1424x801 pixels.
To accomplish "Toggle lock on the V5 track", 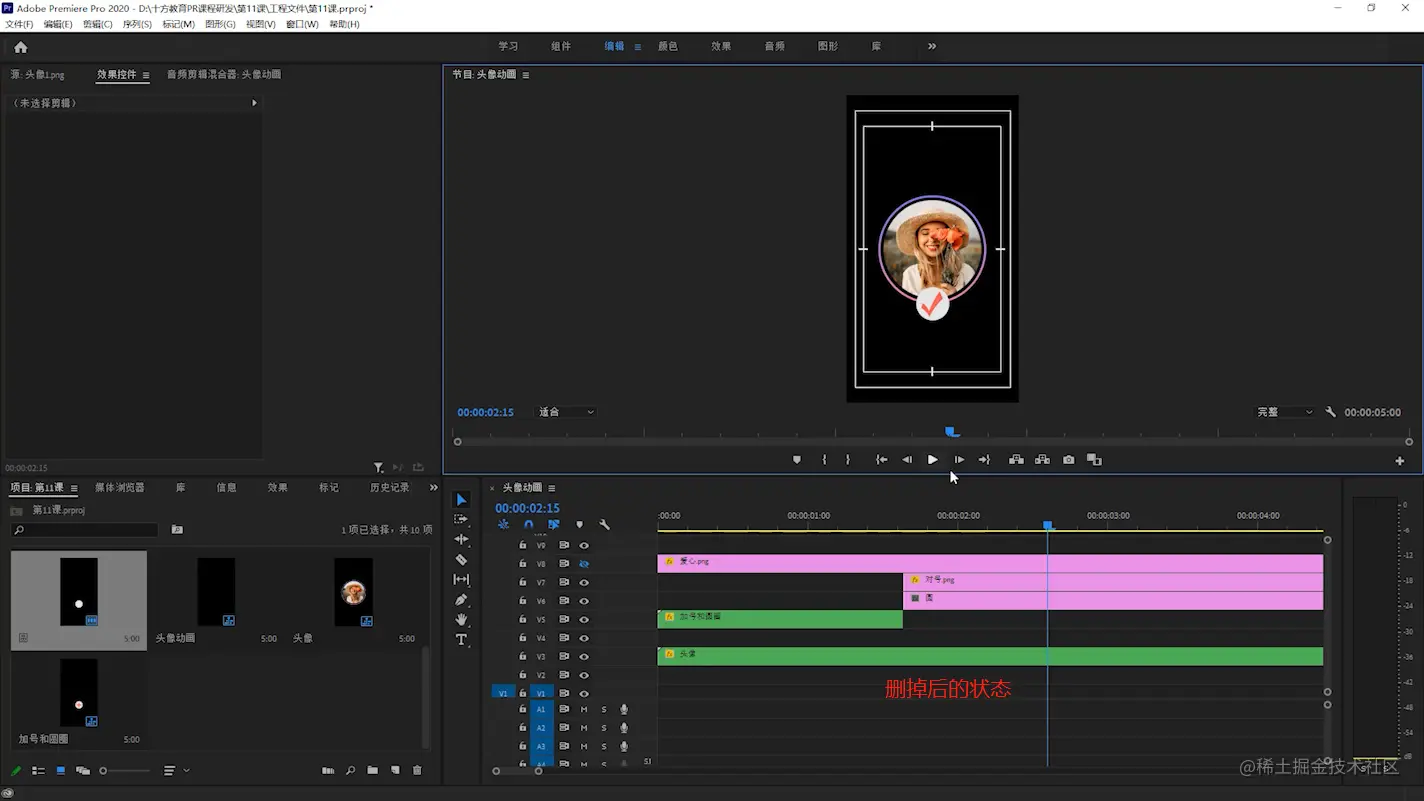I will pos(522,620).
